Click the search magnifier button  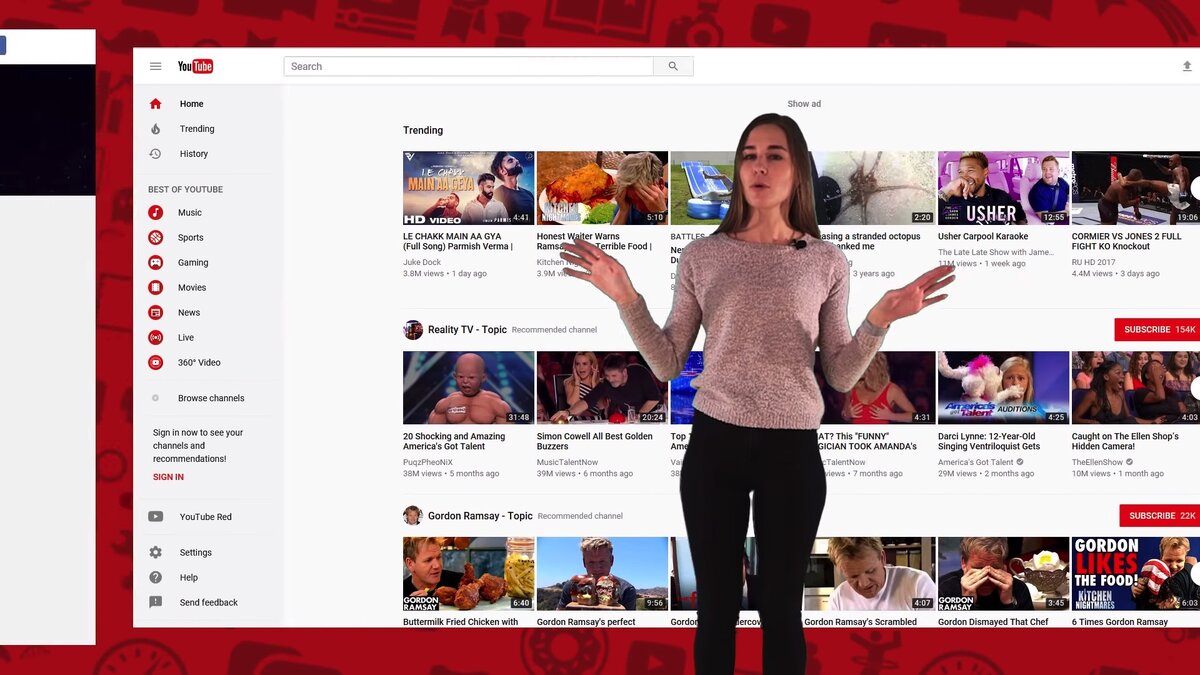[x=673, y=66]
